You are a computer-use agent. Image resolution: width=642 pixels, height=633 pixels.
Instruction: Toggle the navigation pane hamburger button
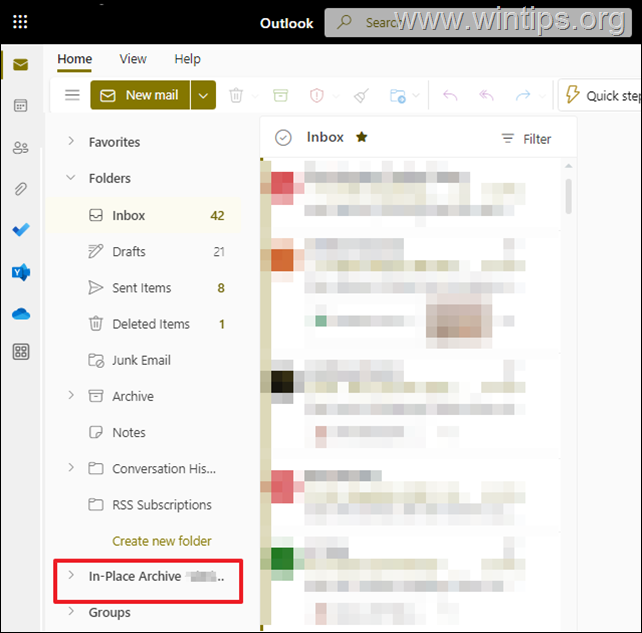coord(72,95)
